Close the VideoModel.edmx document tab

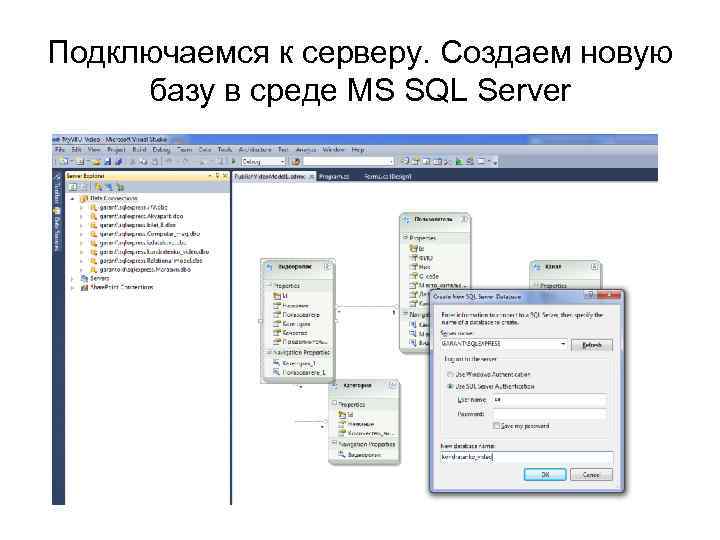coord(311,176)
